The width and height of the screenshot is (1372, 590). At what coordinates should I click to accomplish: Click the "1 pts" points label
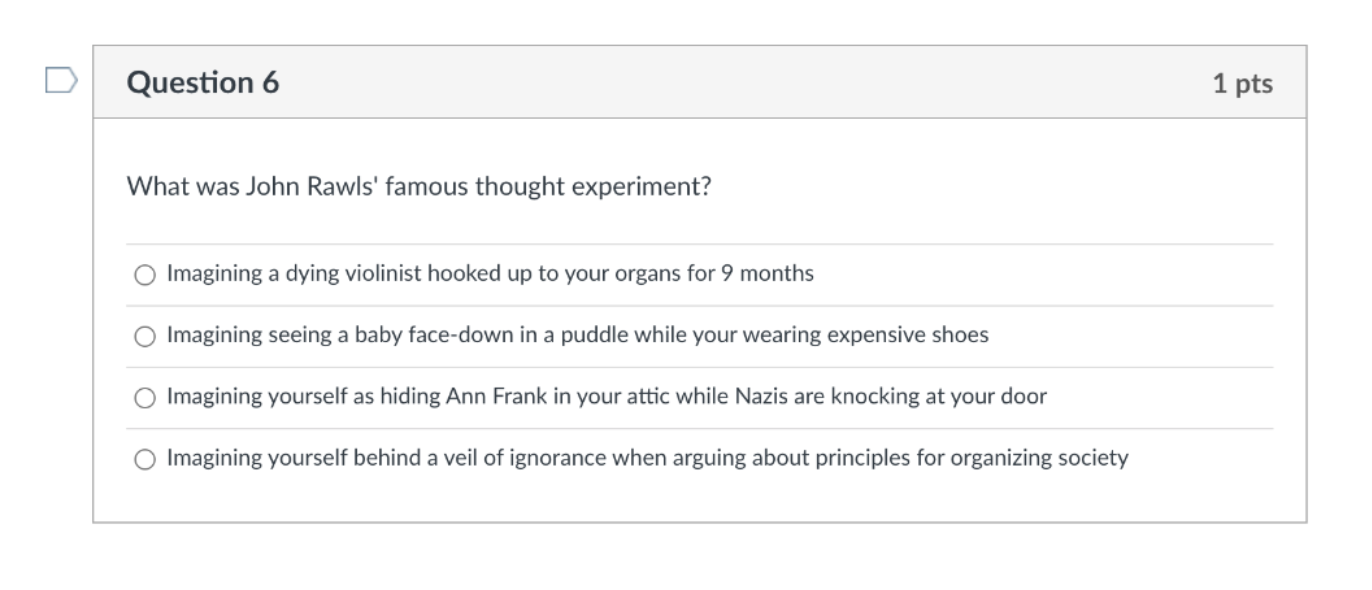[1242, 84]
